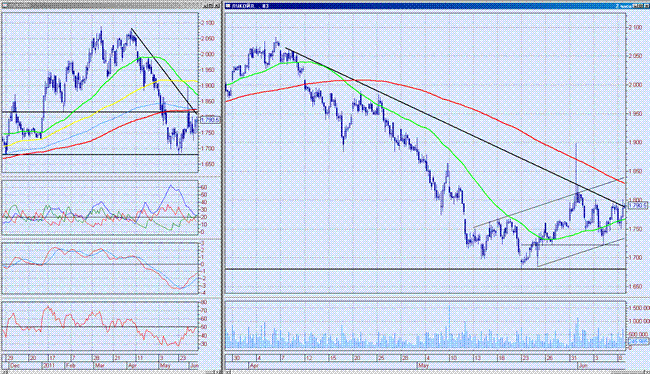The image size is (650, 374).
Task: Click right arrow of left chart scrollbar
Action: [x=218, y=372]
